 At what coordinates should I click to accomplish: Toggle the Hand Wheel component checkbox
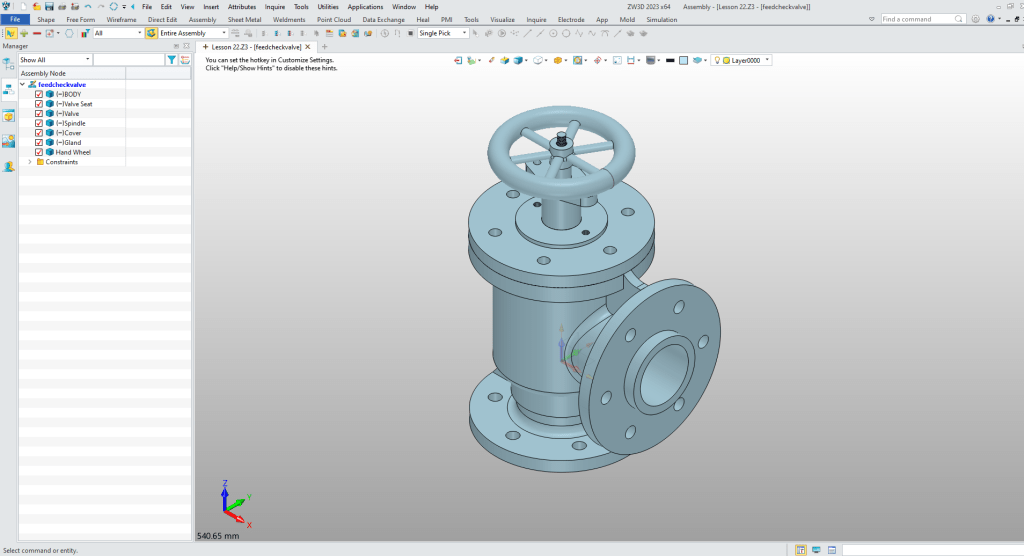coord(39,152)
